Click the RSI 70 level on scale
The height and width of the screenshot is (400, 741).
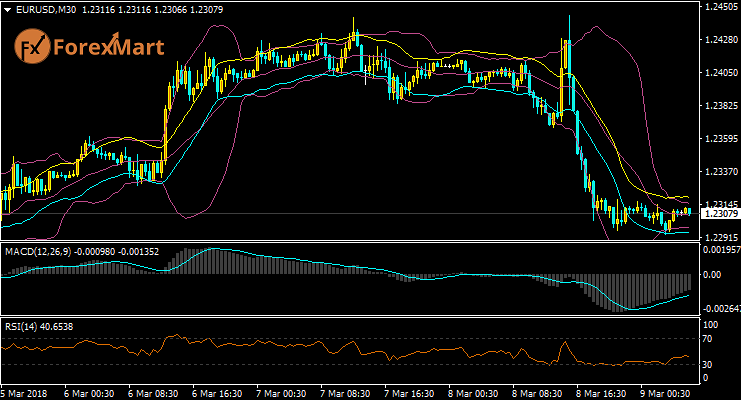708,340
